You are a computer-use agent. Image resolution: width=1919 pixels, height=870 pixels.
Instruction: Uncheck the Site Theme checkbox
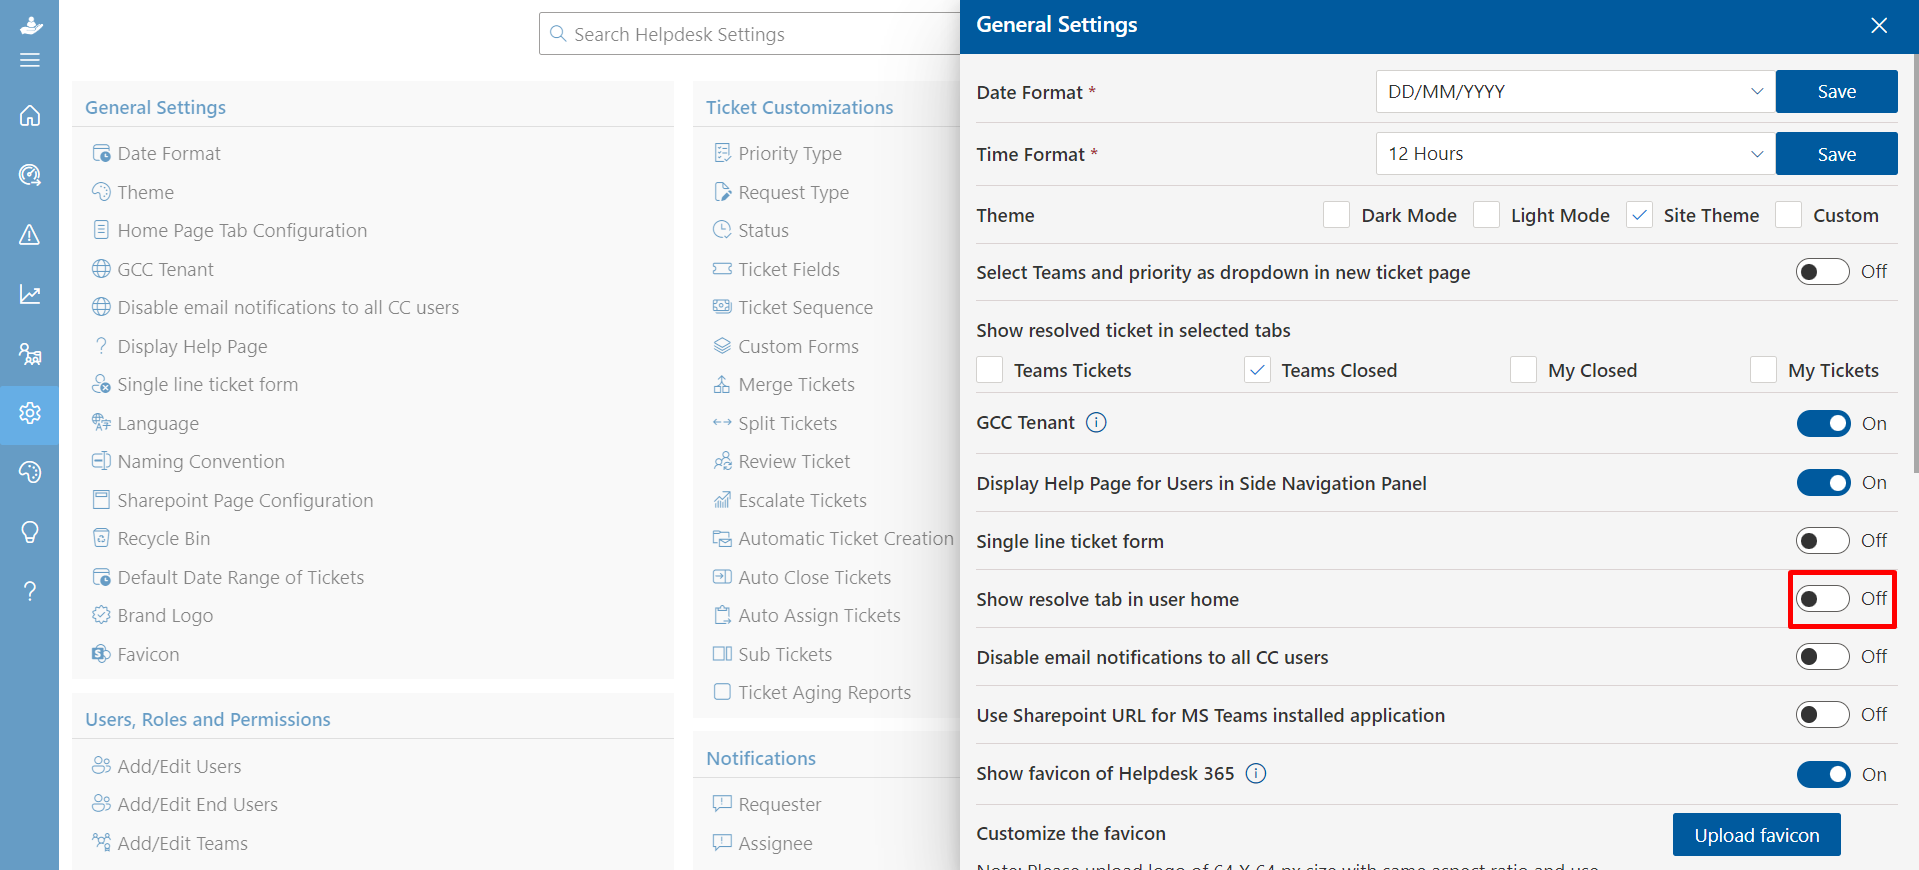coord(1639,215)
